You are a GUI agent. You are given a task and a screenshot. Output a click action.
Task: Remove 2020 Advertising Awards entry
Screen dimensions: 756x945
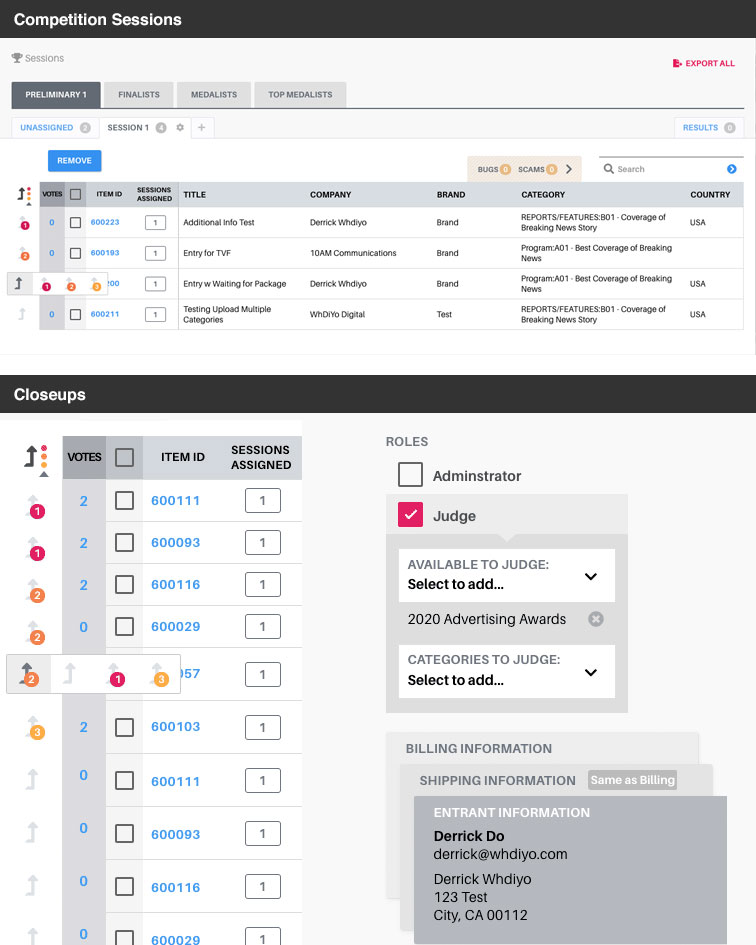(596, 619)
